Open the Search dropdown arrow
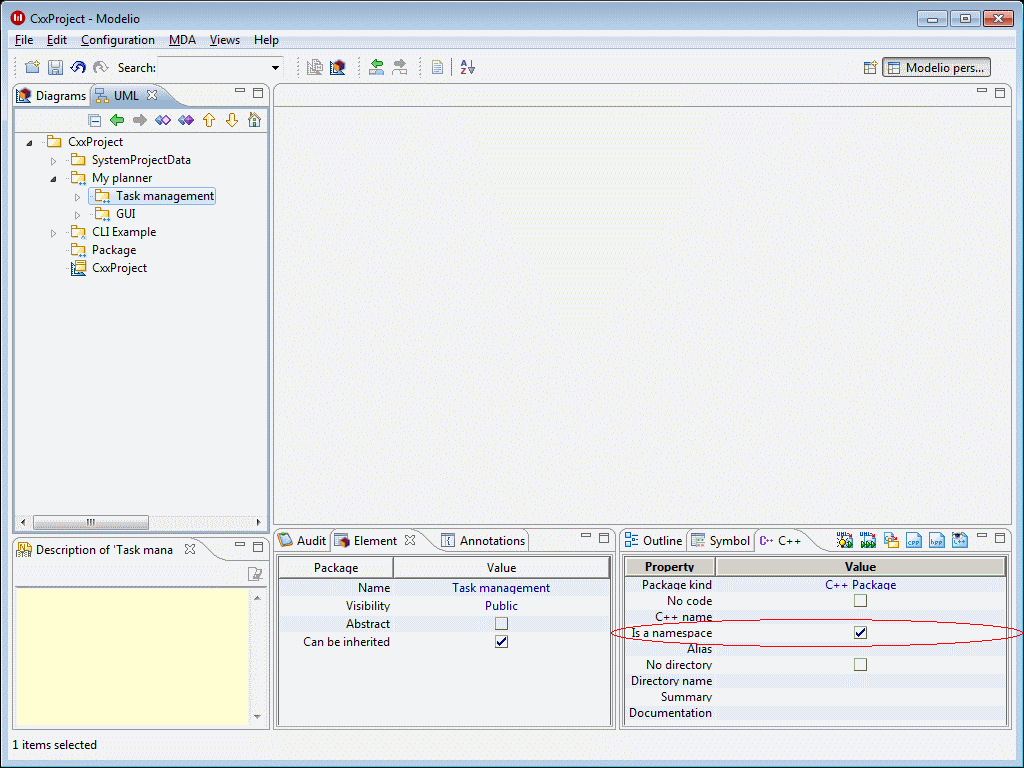This screenshot has width=1024, height=768. [276, 67]
